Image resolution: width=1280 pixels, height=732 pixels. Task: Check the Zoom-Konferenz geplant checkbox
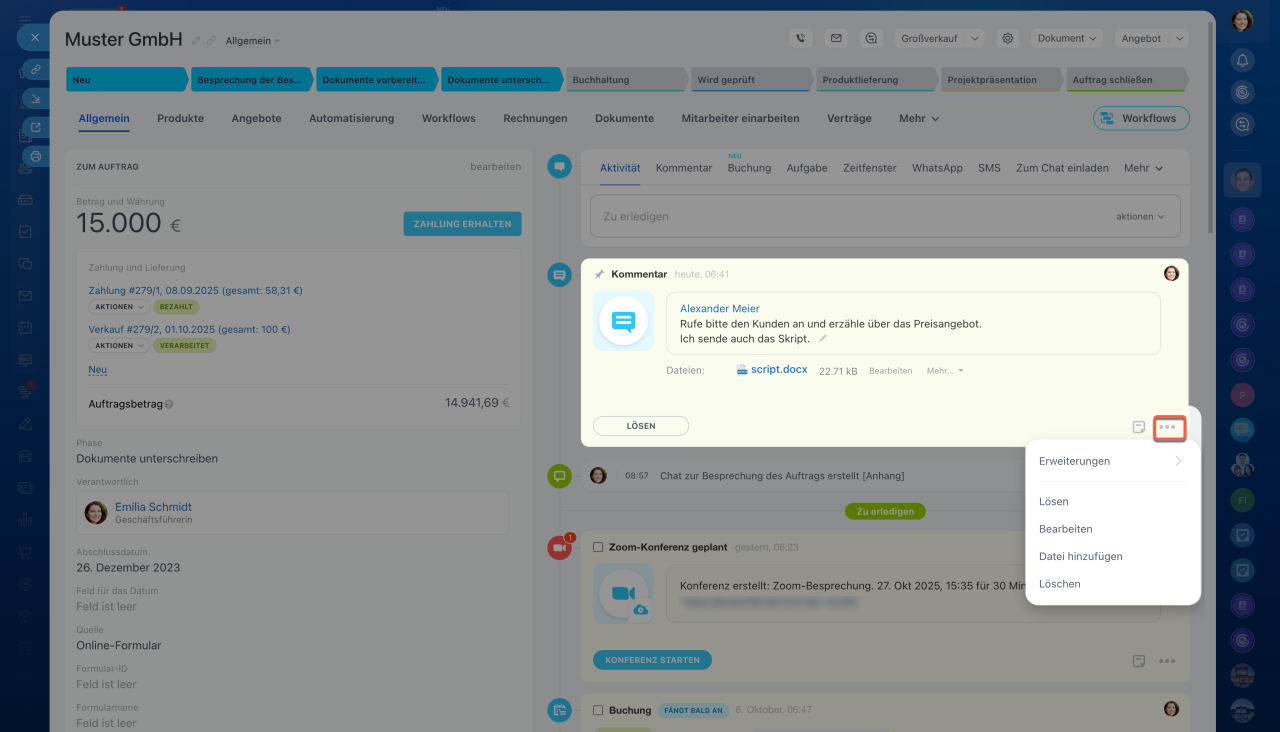(598, 547)
